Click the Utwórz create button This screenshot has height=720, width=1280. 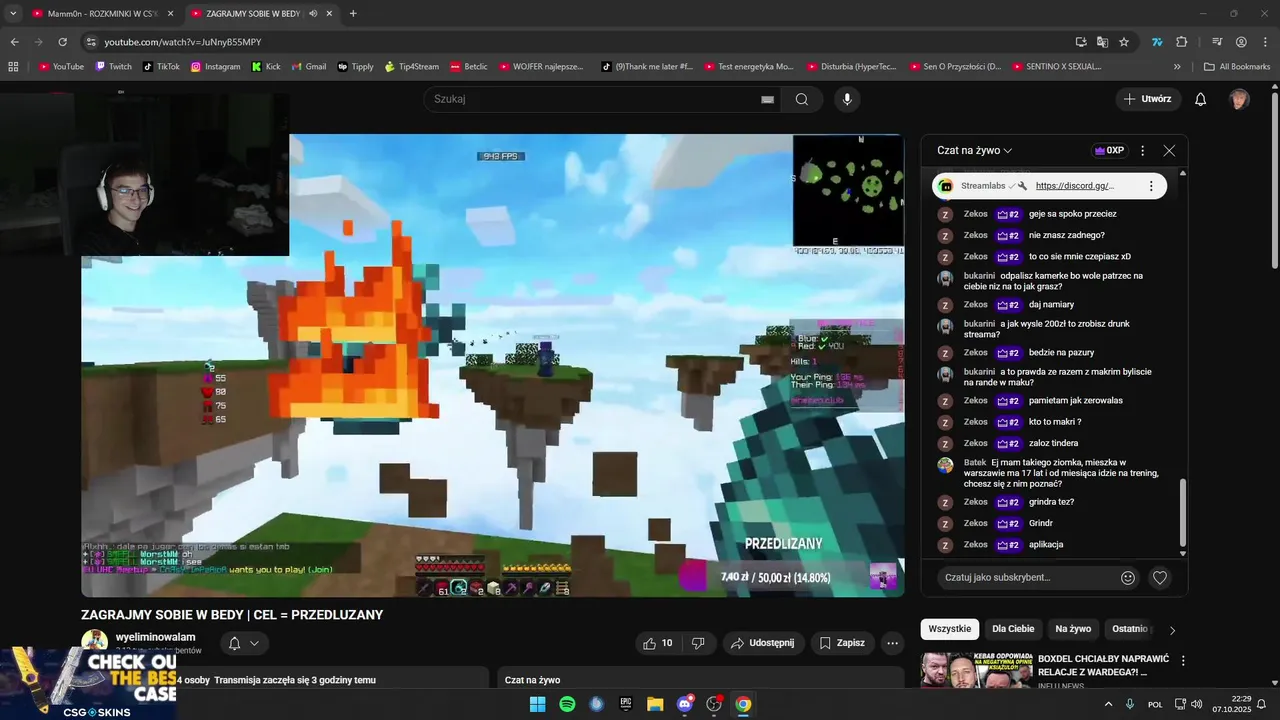pos(1148,99)
